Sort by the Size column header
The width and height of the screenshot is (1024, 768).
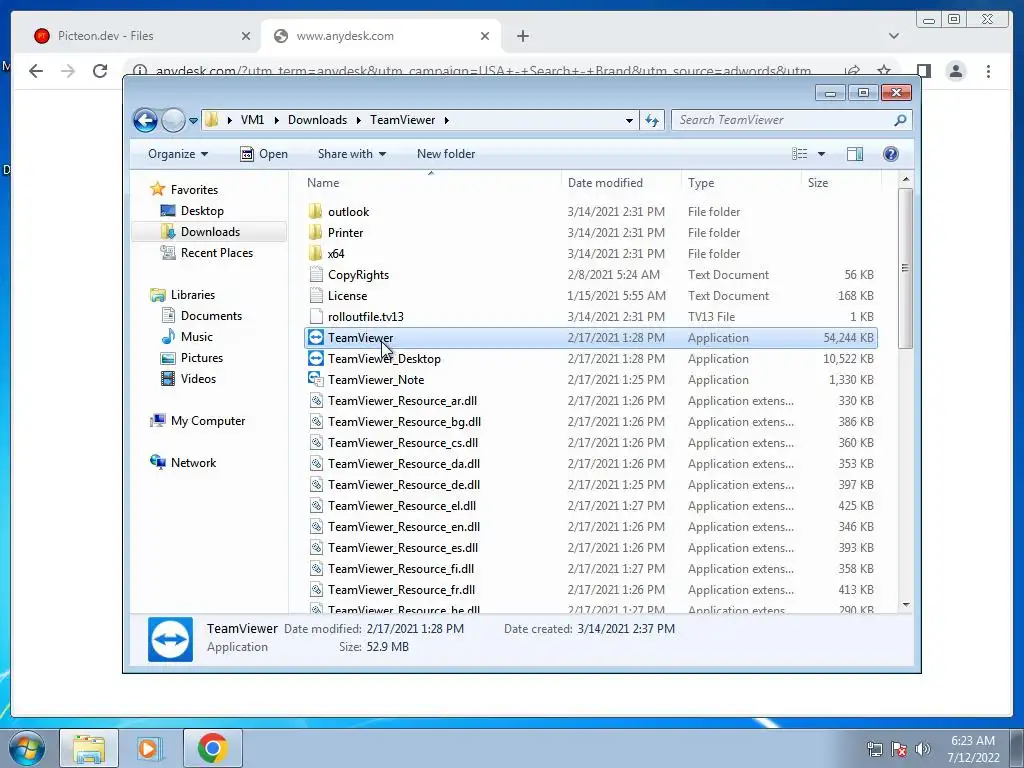click(x=818, y=183)
